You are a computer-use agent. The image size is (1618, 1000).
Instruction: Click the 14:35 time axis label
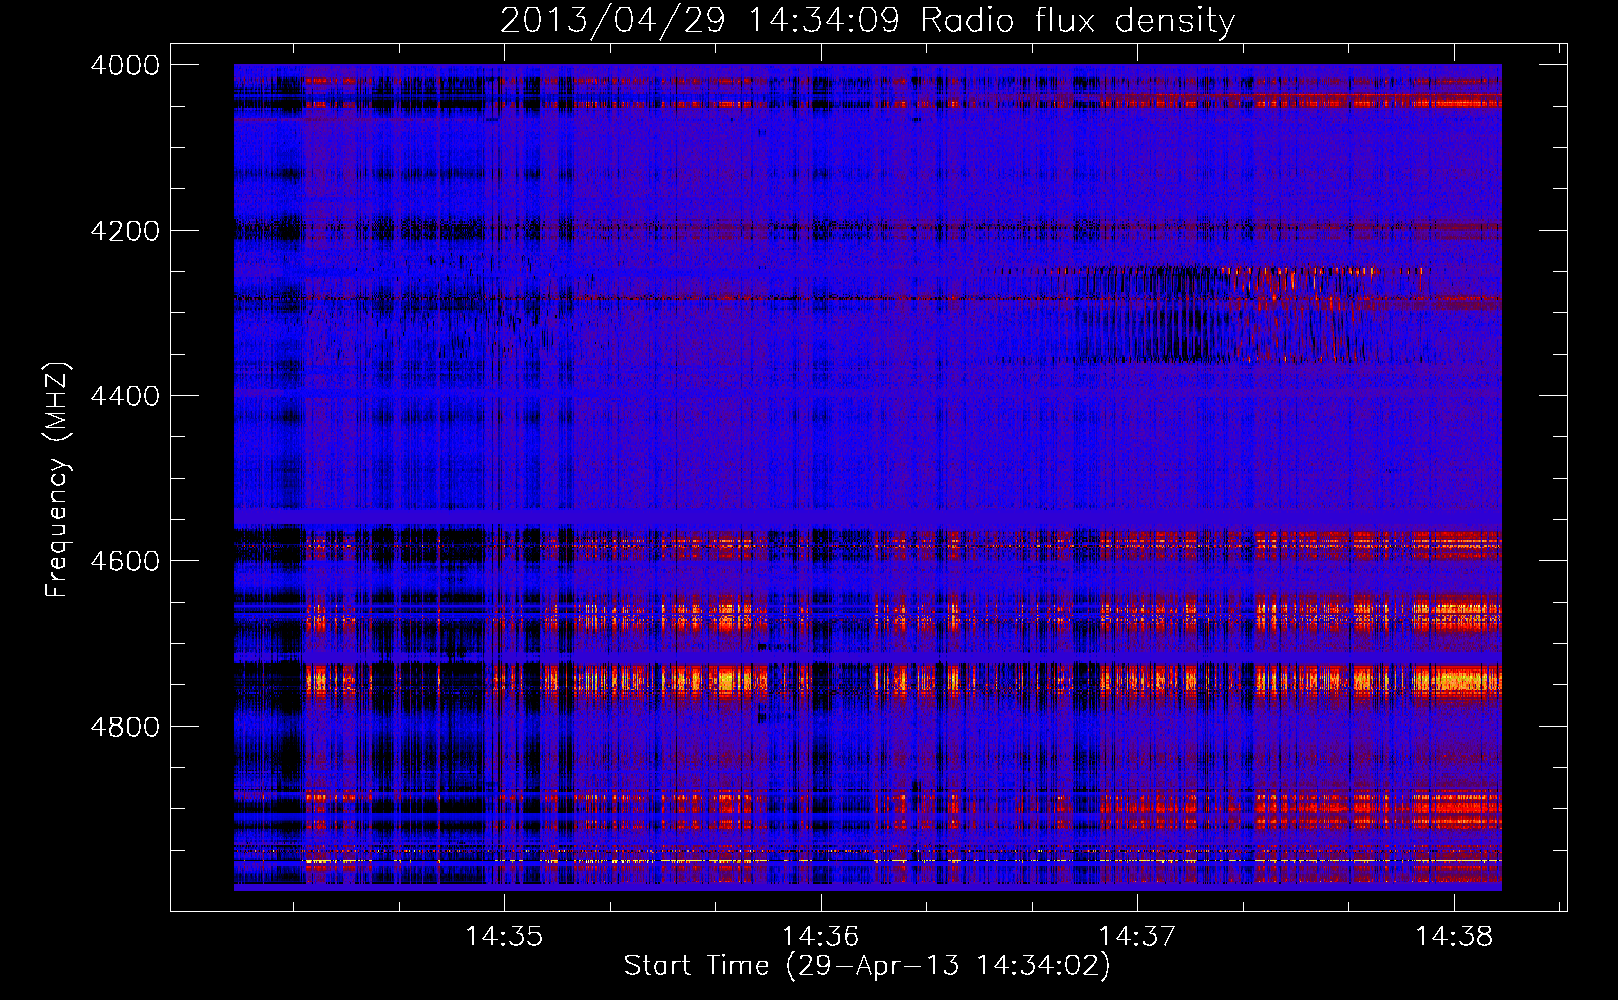coord(504,937)
